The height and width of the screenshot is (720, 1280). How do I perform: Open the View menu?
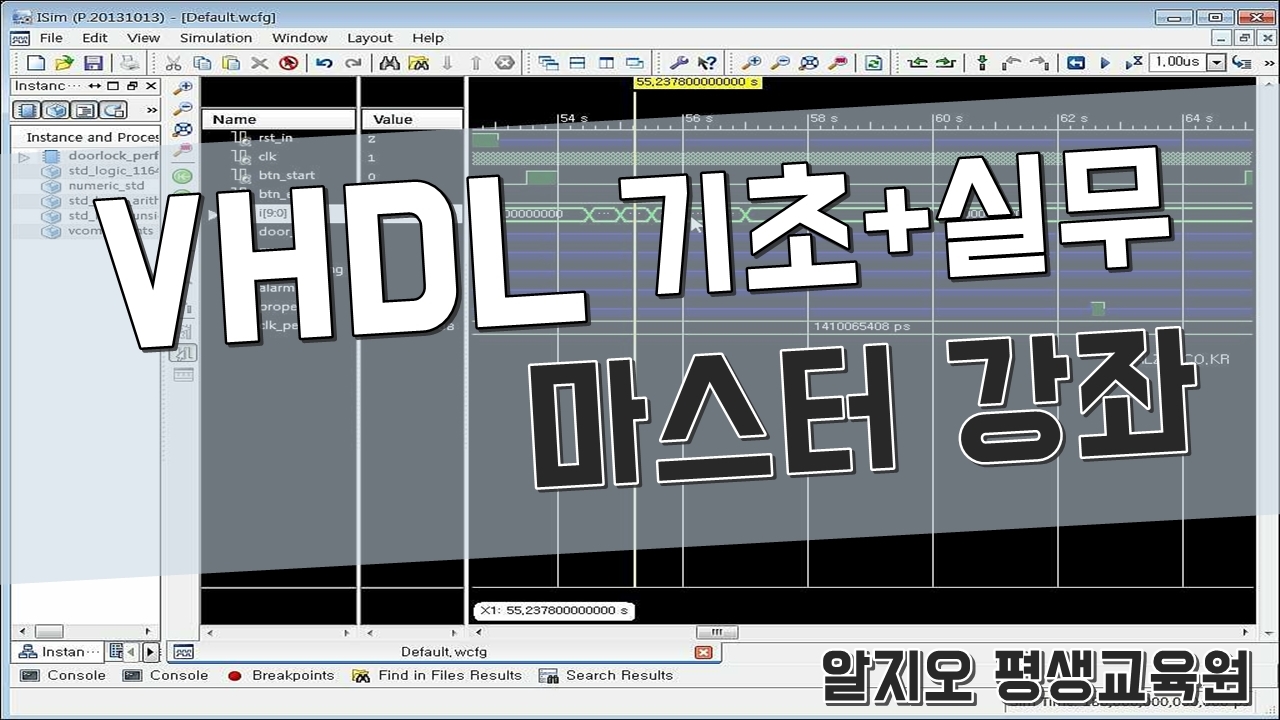(x=143, y=38)
